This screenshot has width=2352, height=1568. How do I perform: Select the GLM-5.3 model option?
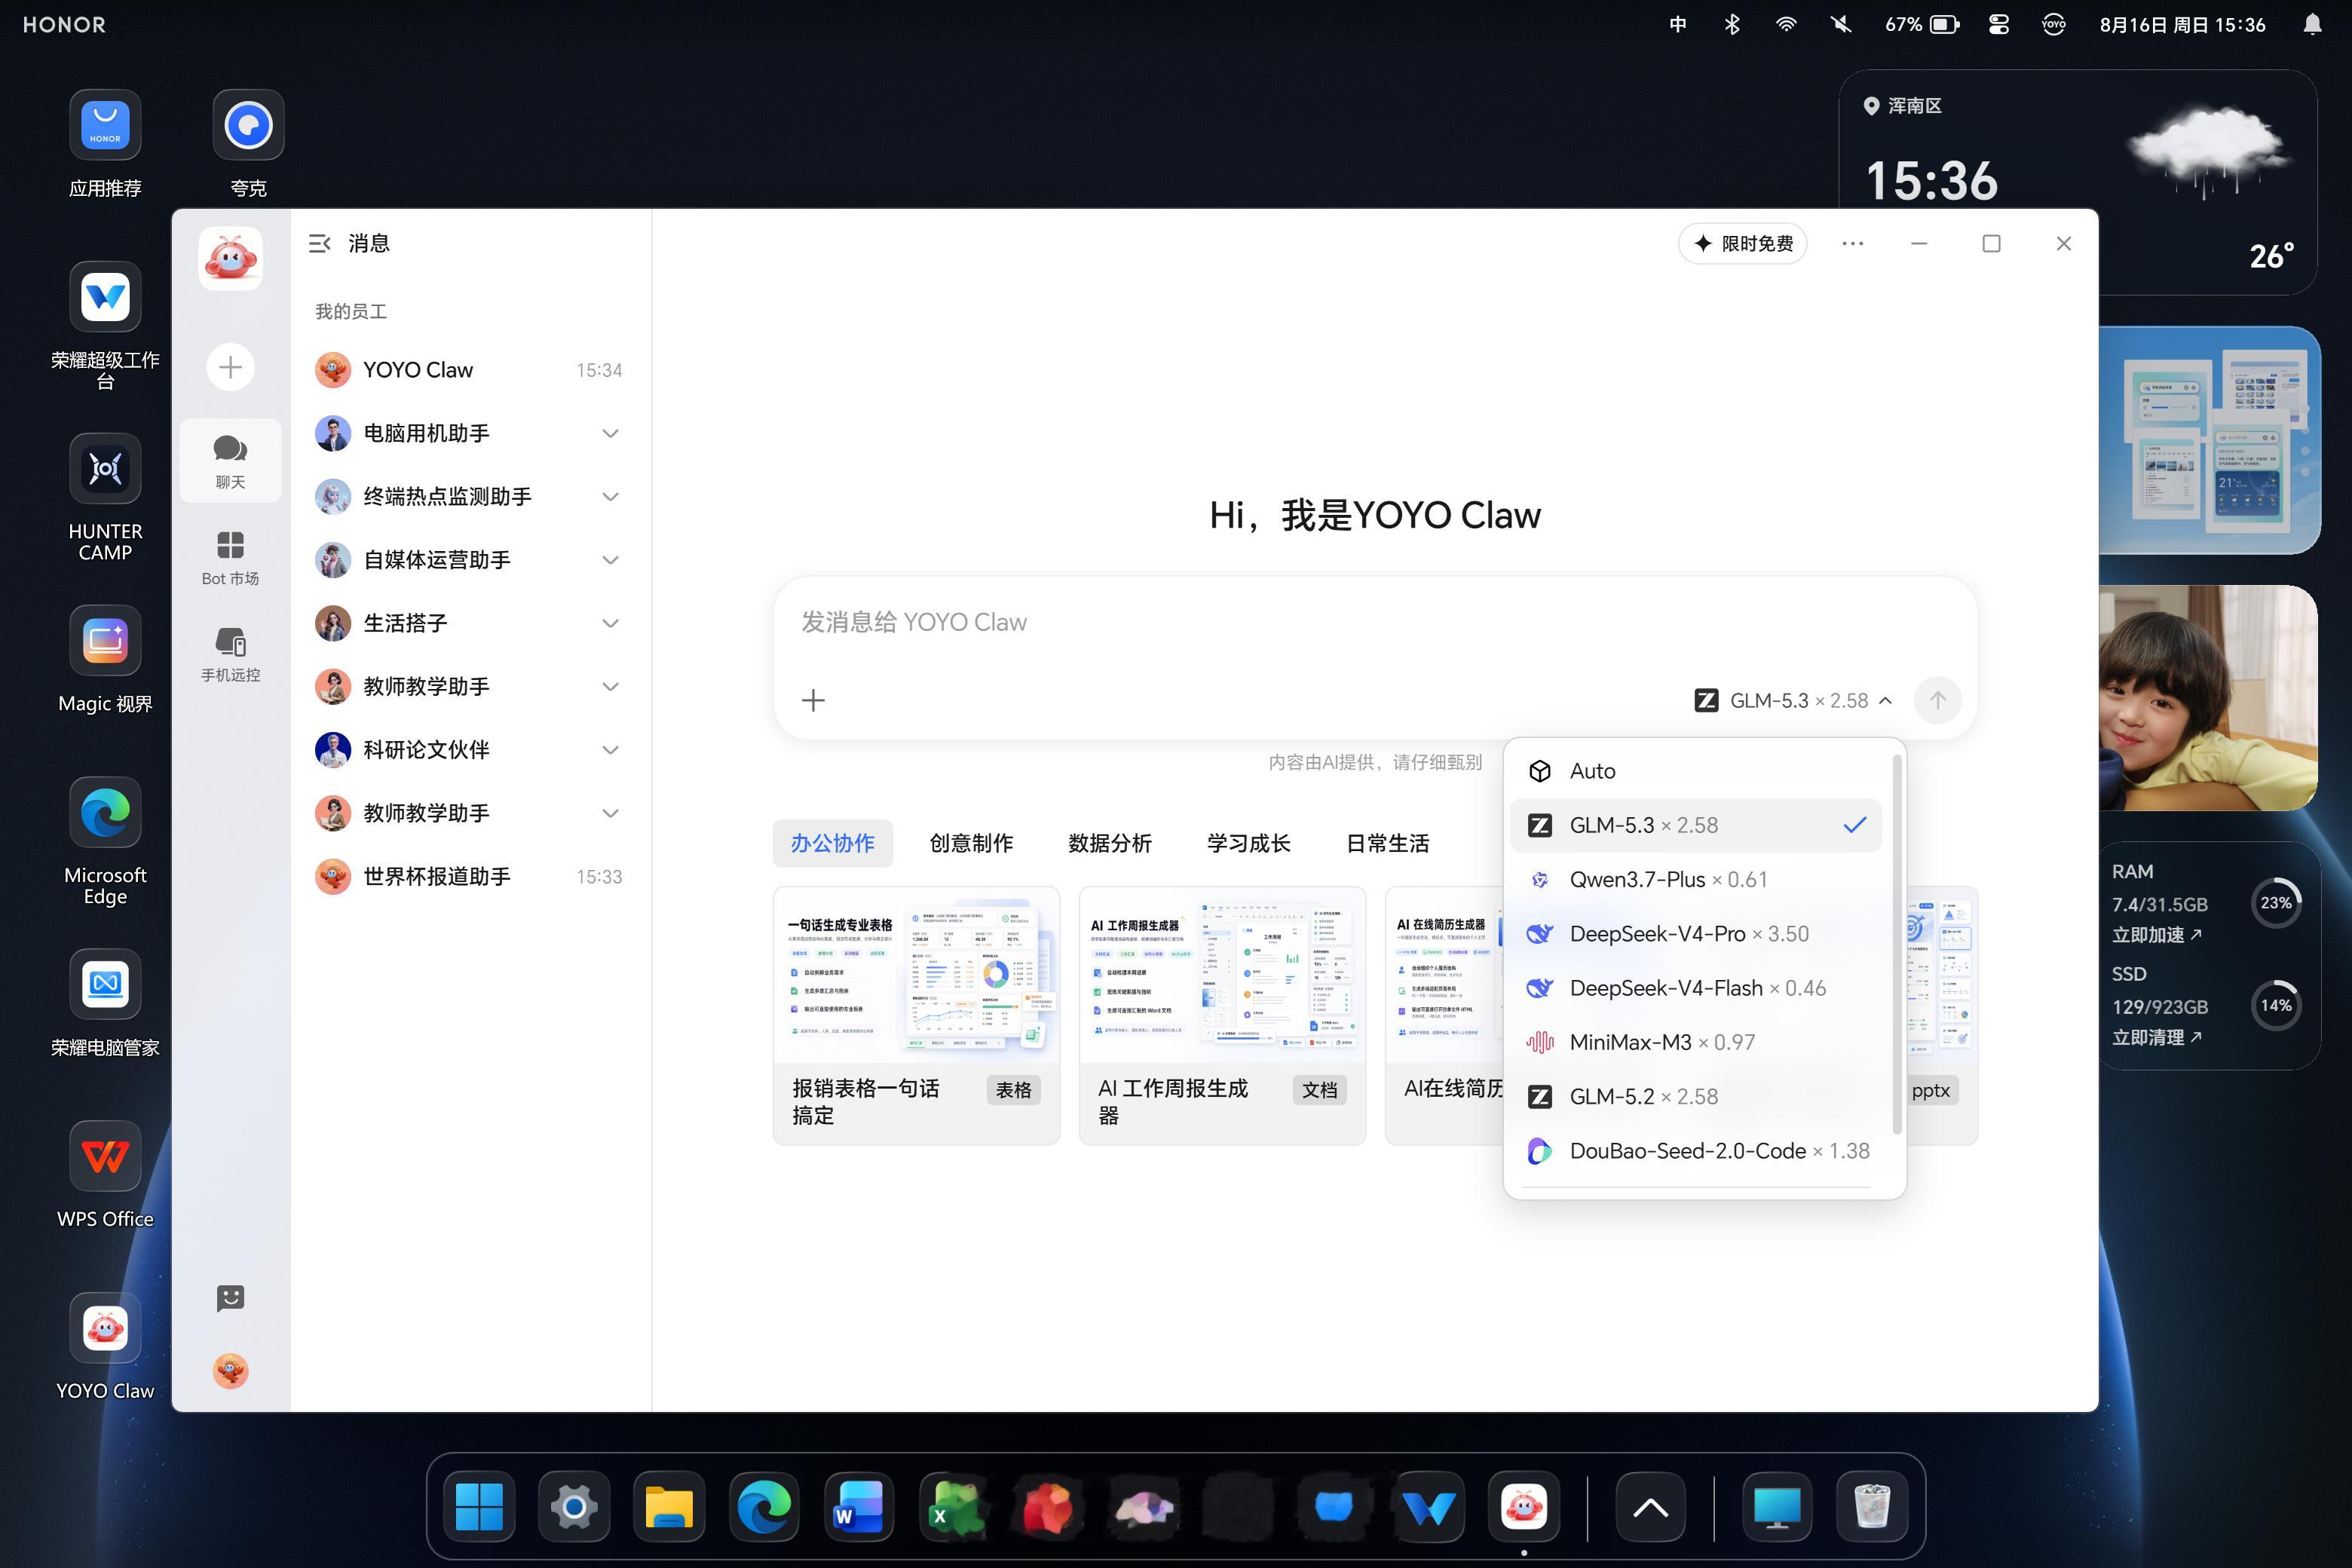[1695, 825]
